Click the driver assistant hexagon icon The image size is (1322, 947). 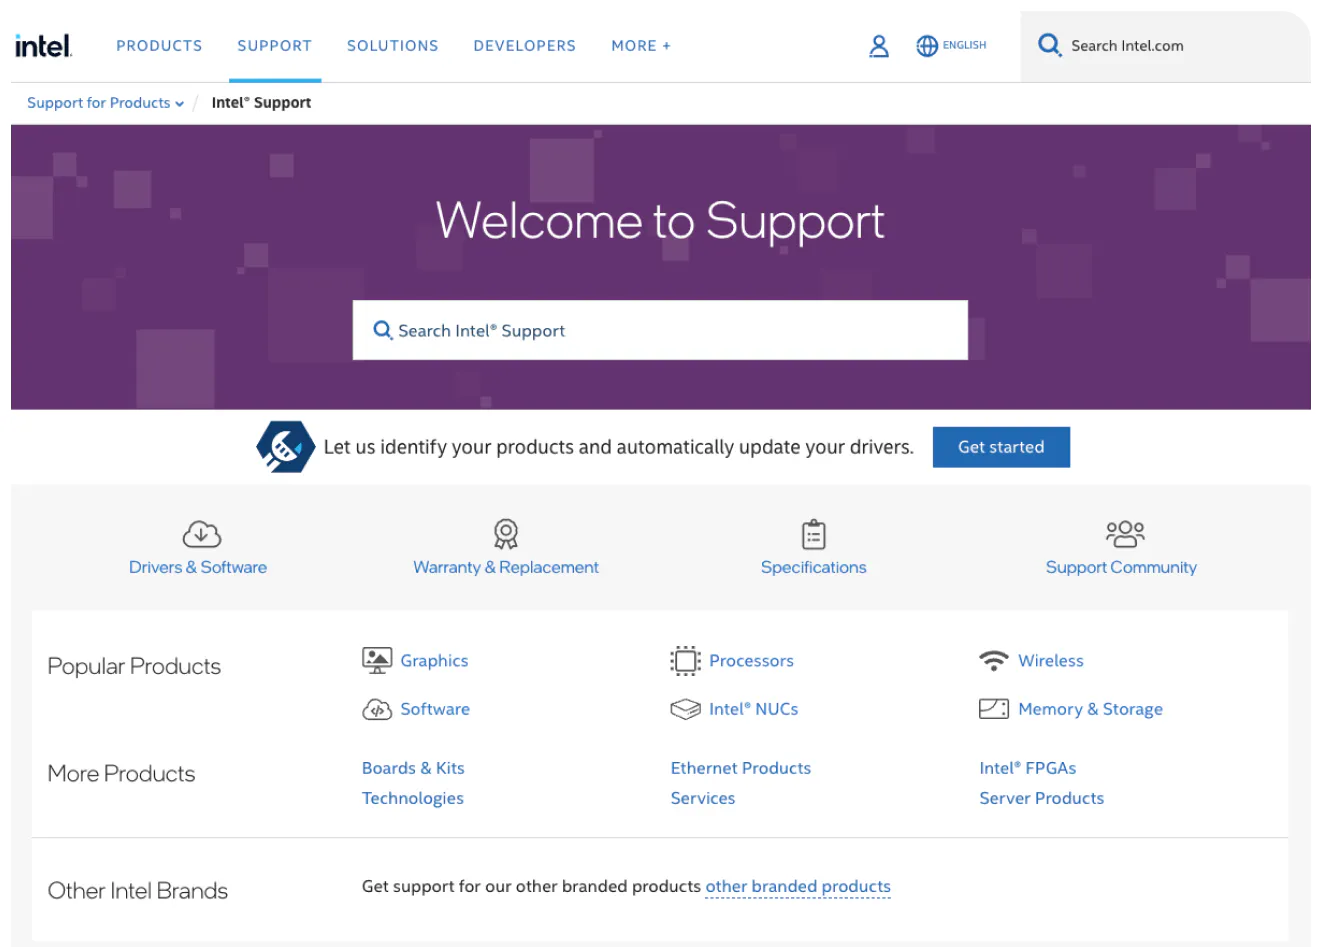point(286,446)
